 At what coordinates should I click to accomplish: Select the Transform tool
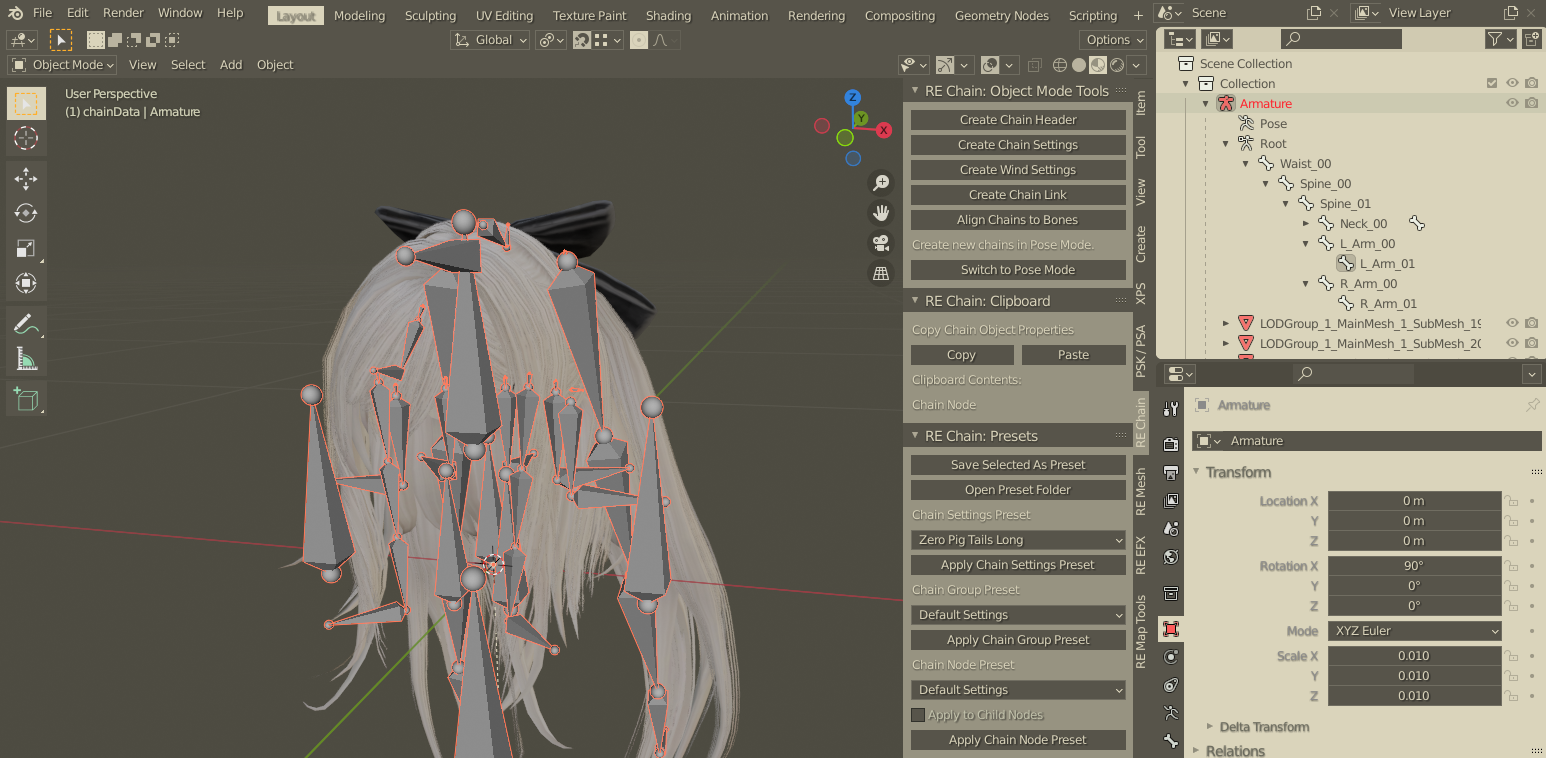(27, 283)
